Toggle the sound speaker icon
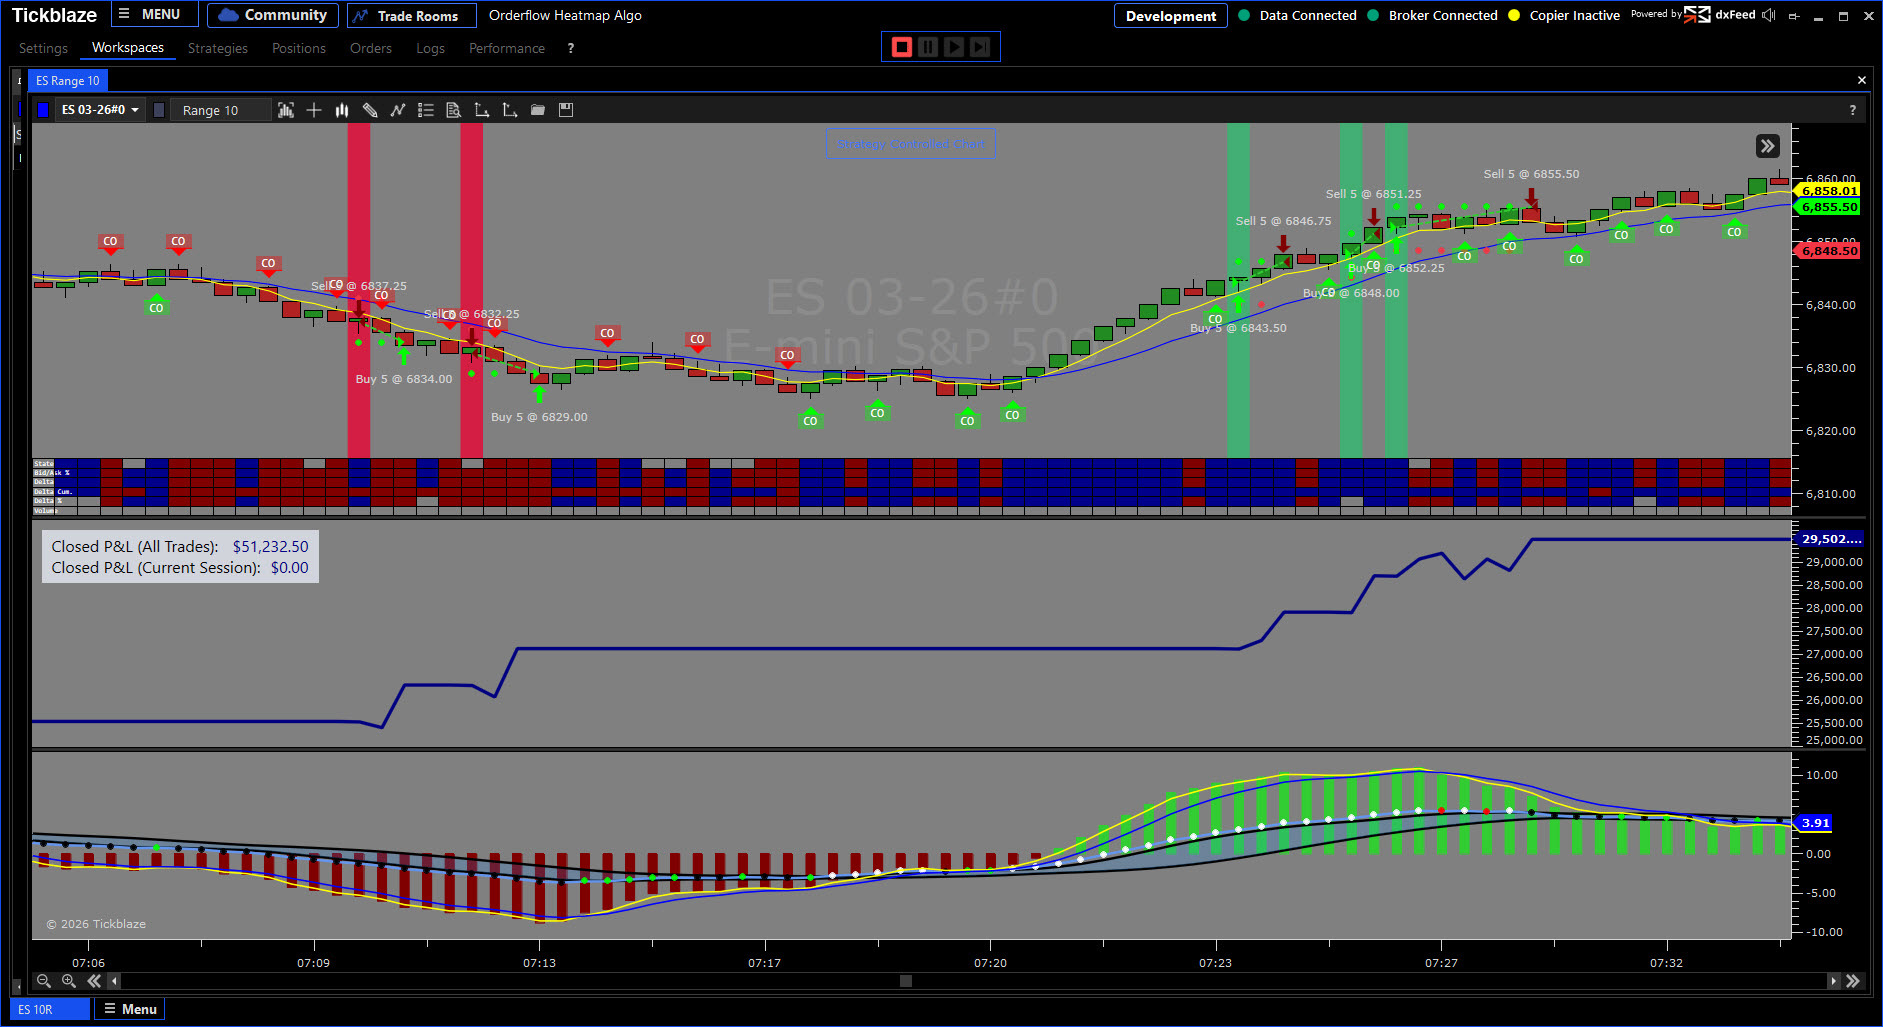1883x1027 pixels. (1769, 15)
